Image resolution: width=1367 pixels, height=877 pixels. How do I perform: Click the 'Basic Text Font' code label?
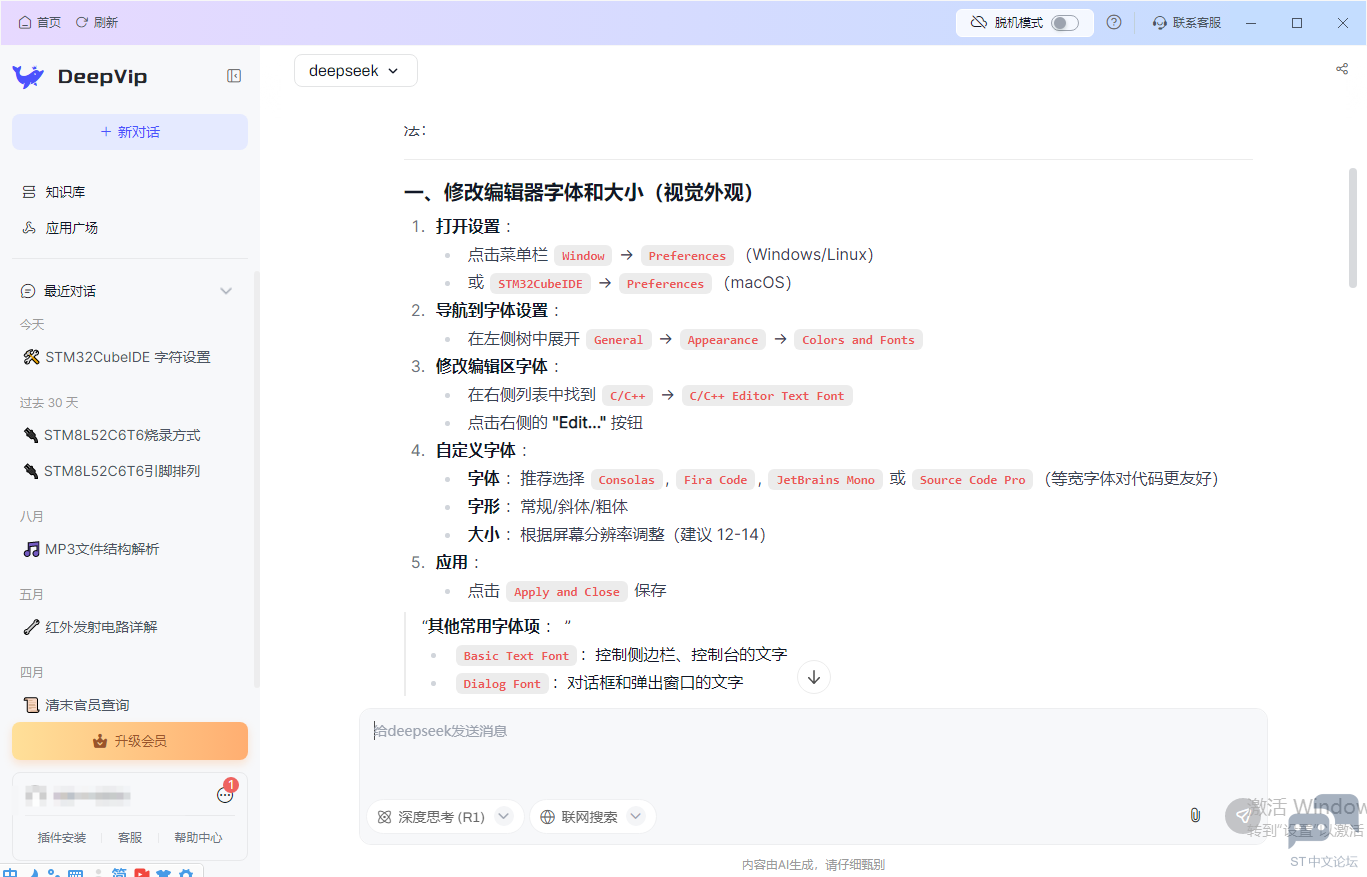click(516, 656)
